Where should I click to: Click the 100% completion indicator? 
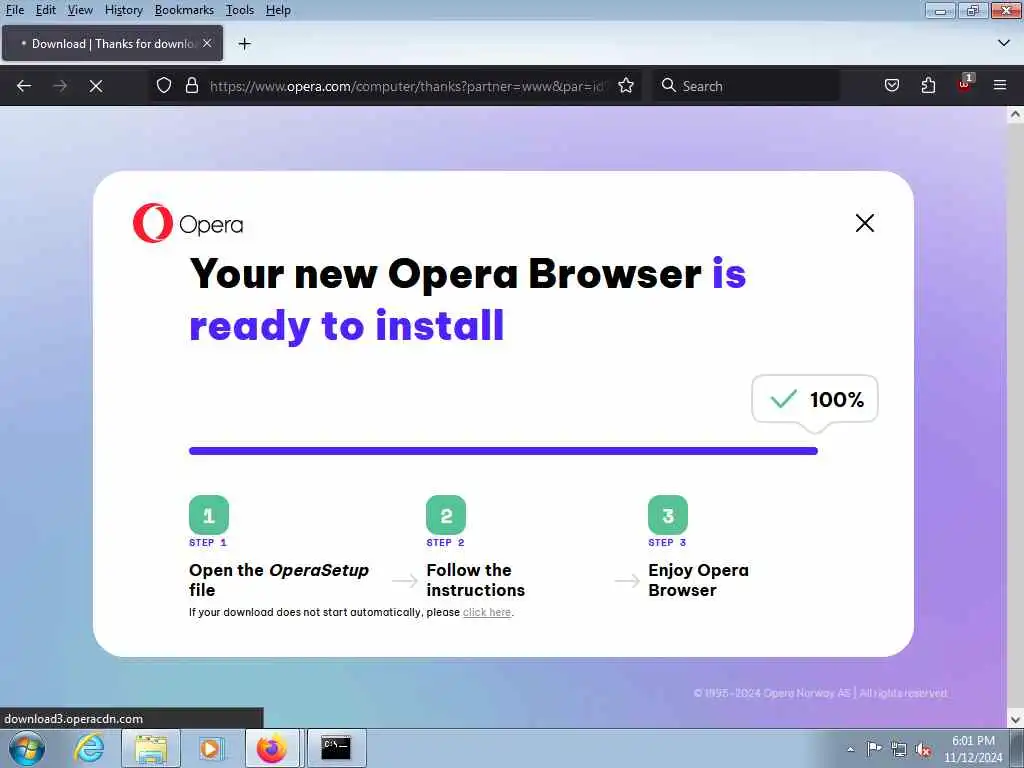pyautogui.click(x=815, y=399)
